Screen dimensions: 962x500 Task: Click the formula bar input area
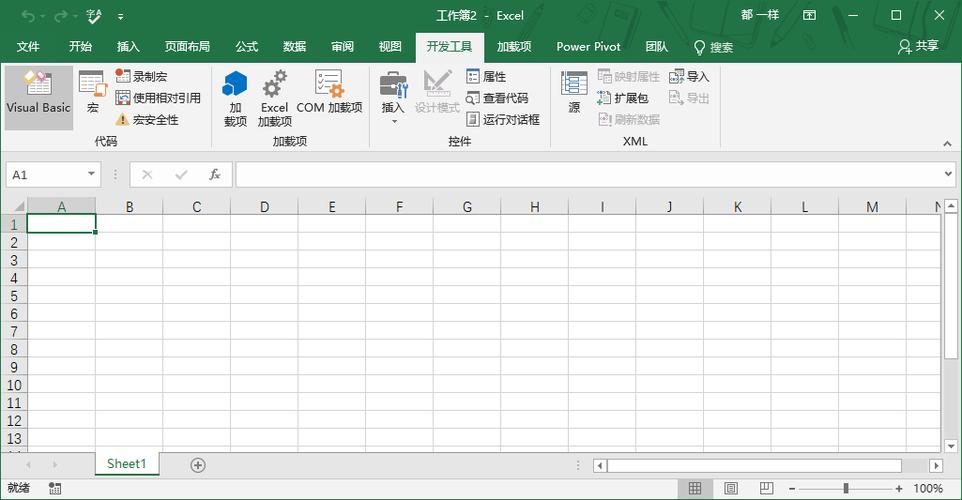tap(589, 175)
